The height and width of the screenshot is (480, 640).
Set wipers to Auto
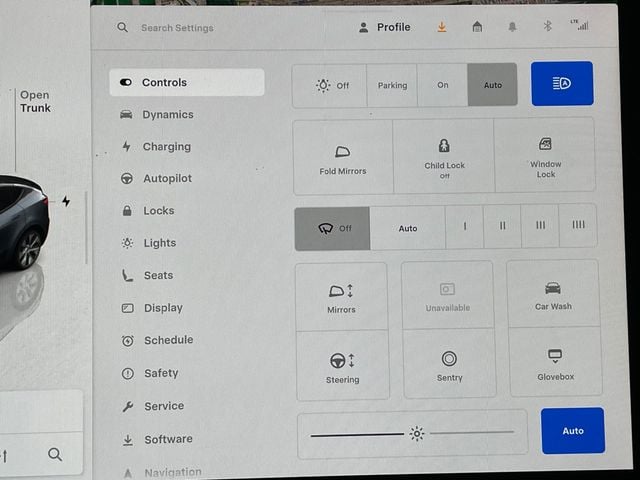coord(408,228)
